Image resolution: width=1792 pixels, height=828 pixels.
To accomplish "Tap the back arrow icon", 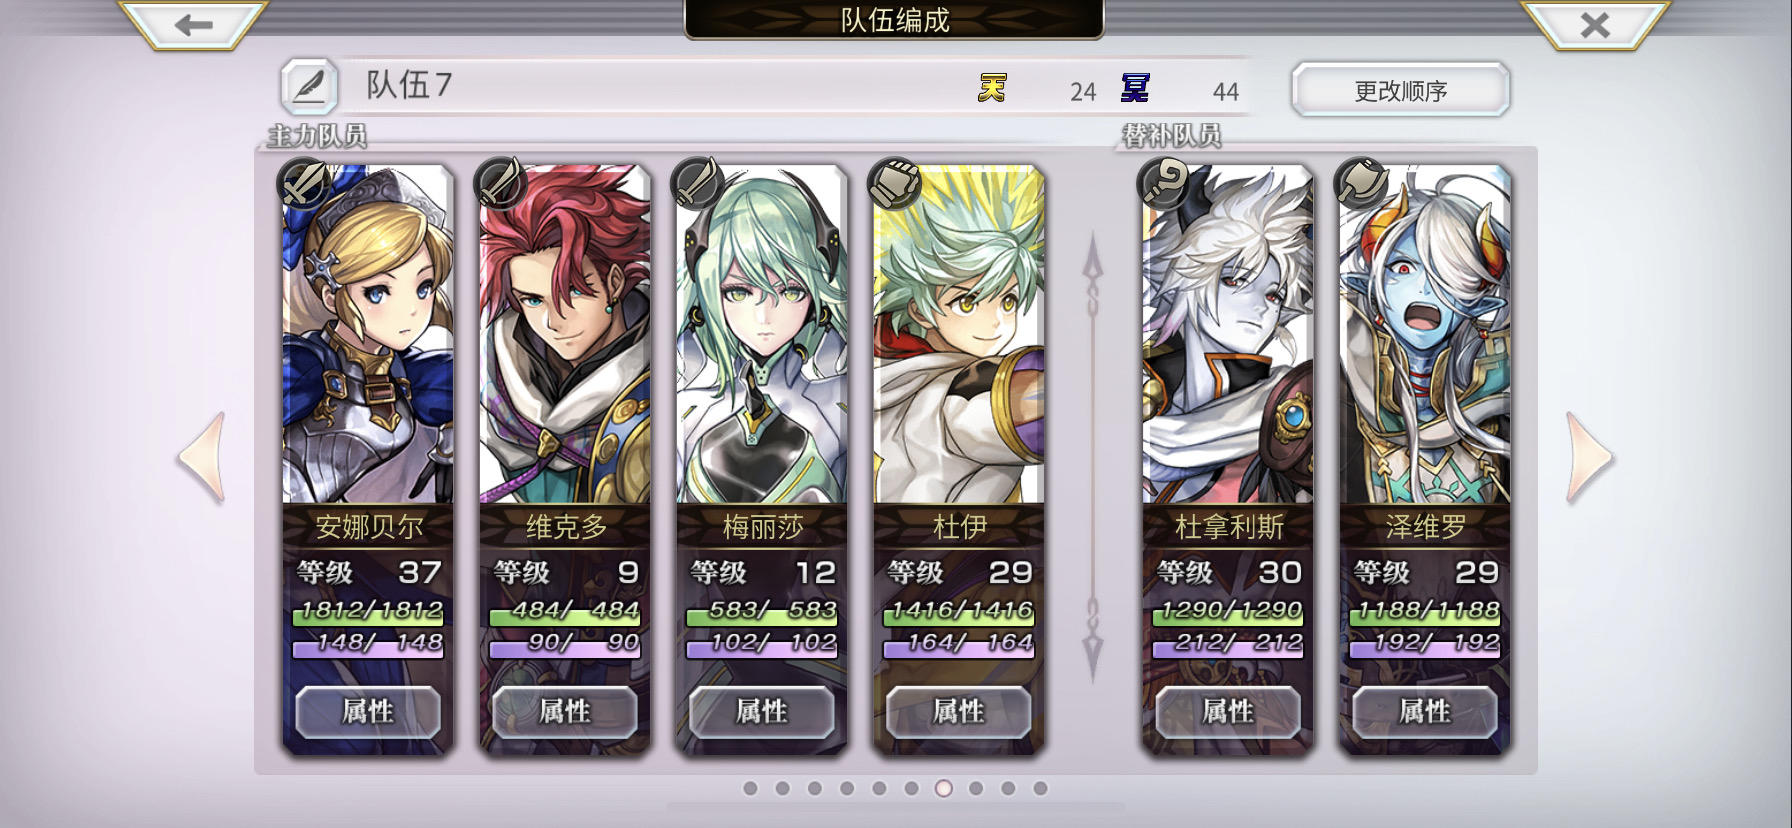I will [x=194, y=24].
